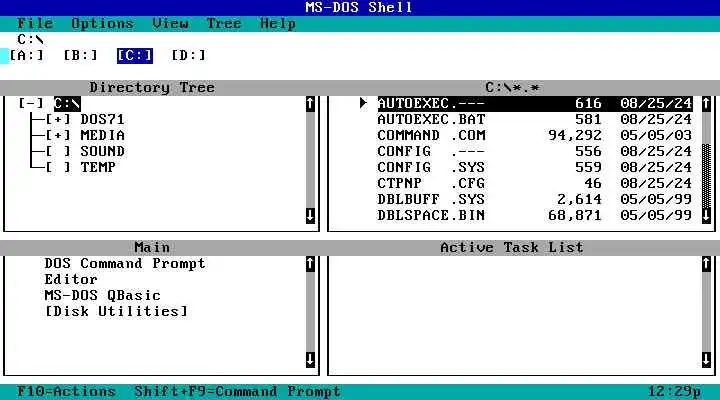Click the 12:29p clock in status bar

pyautogui.click(x=674, y=391)
